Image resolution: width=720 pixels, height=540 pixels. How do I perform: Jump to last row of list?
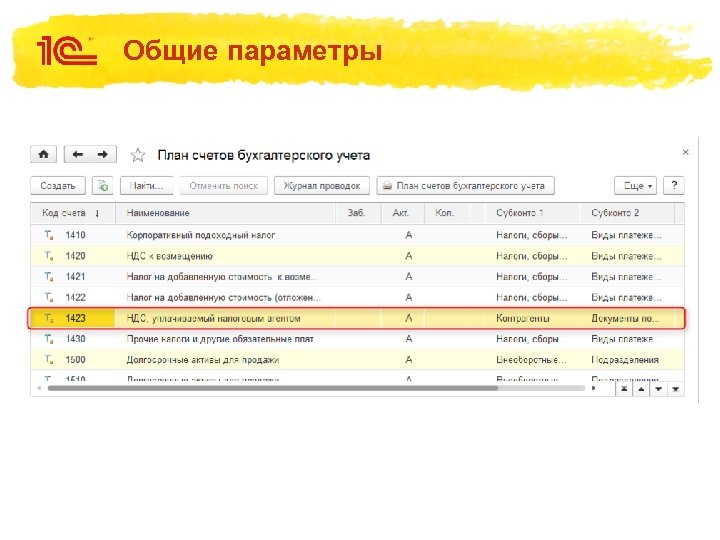pos(675,389)
